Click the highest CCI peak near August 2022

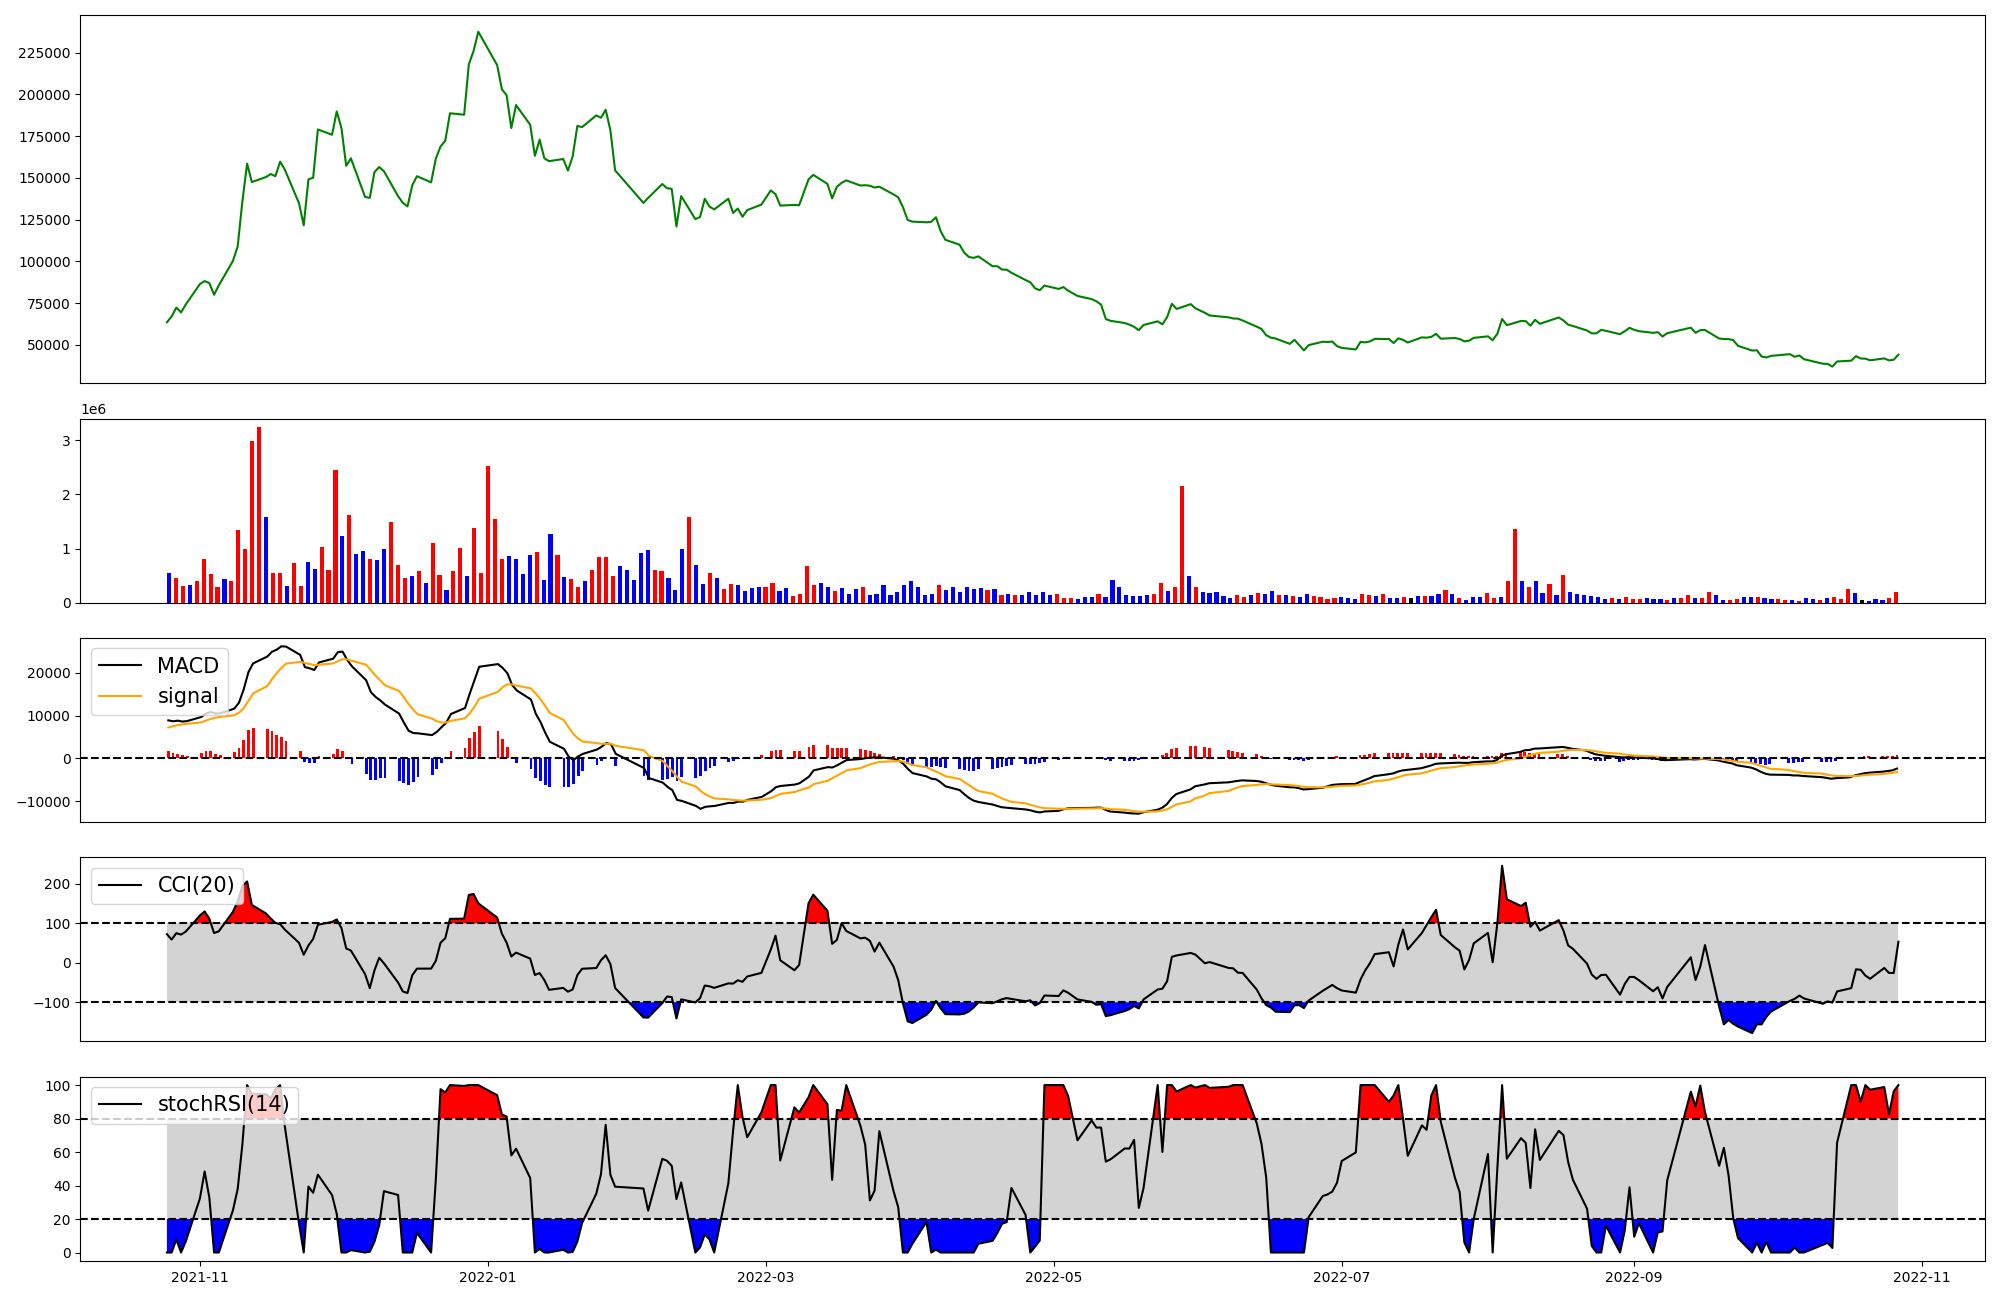click(1502, 867)
